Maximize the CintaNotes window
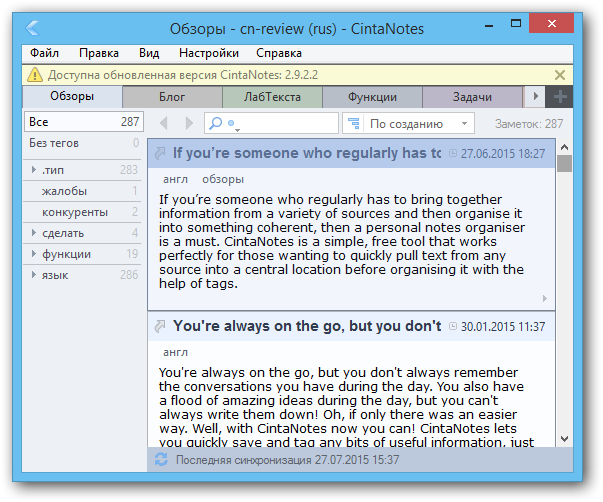The width and height of the screenshot is (603, 502). [515, 24]
